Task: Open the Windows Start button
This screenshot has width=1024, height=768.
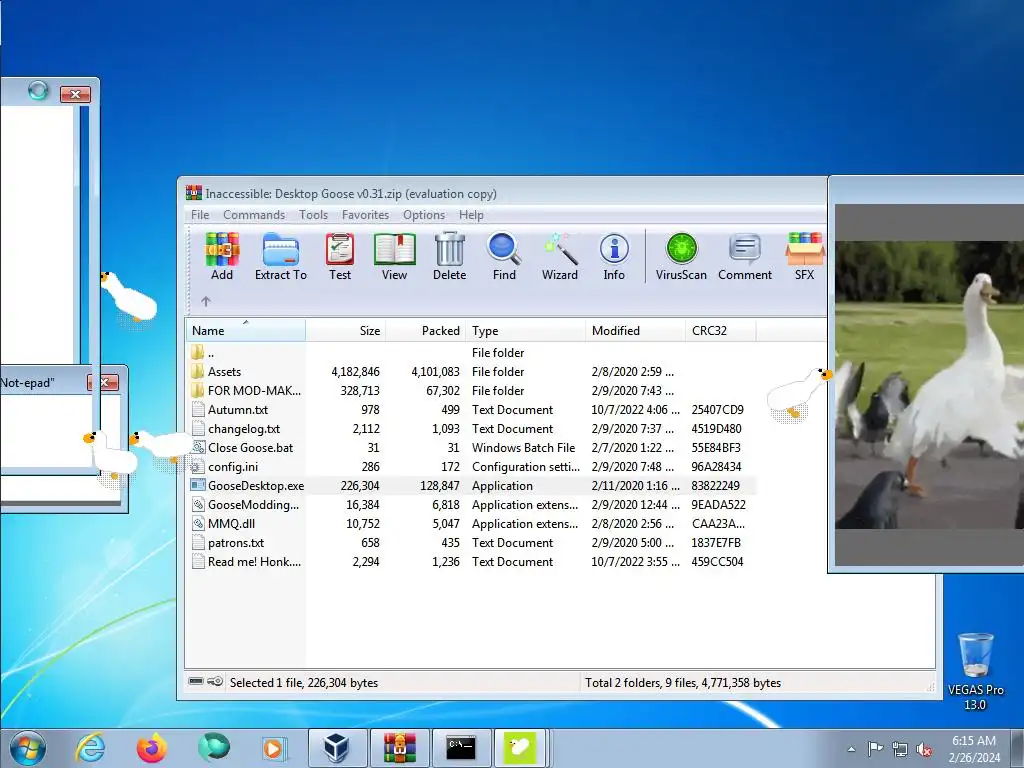Action: (27, 748)
